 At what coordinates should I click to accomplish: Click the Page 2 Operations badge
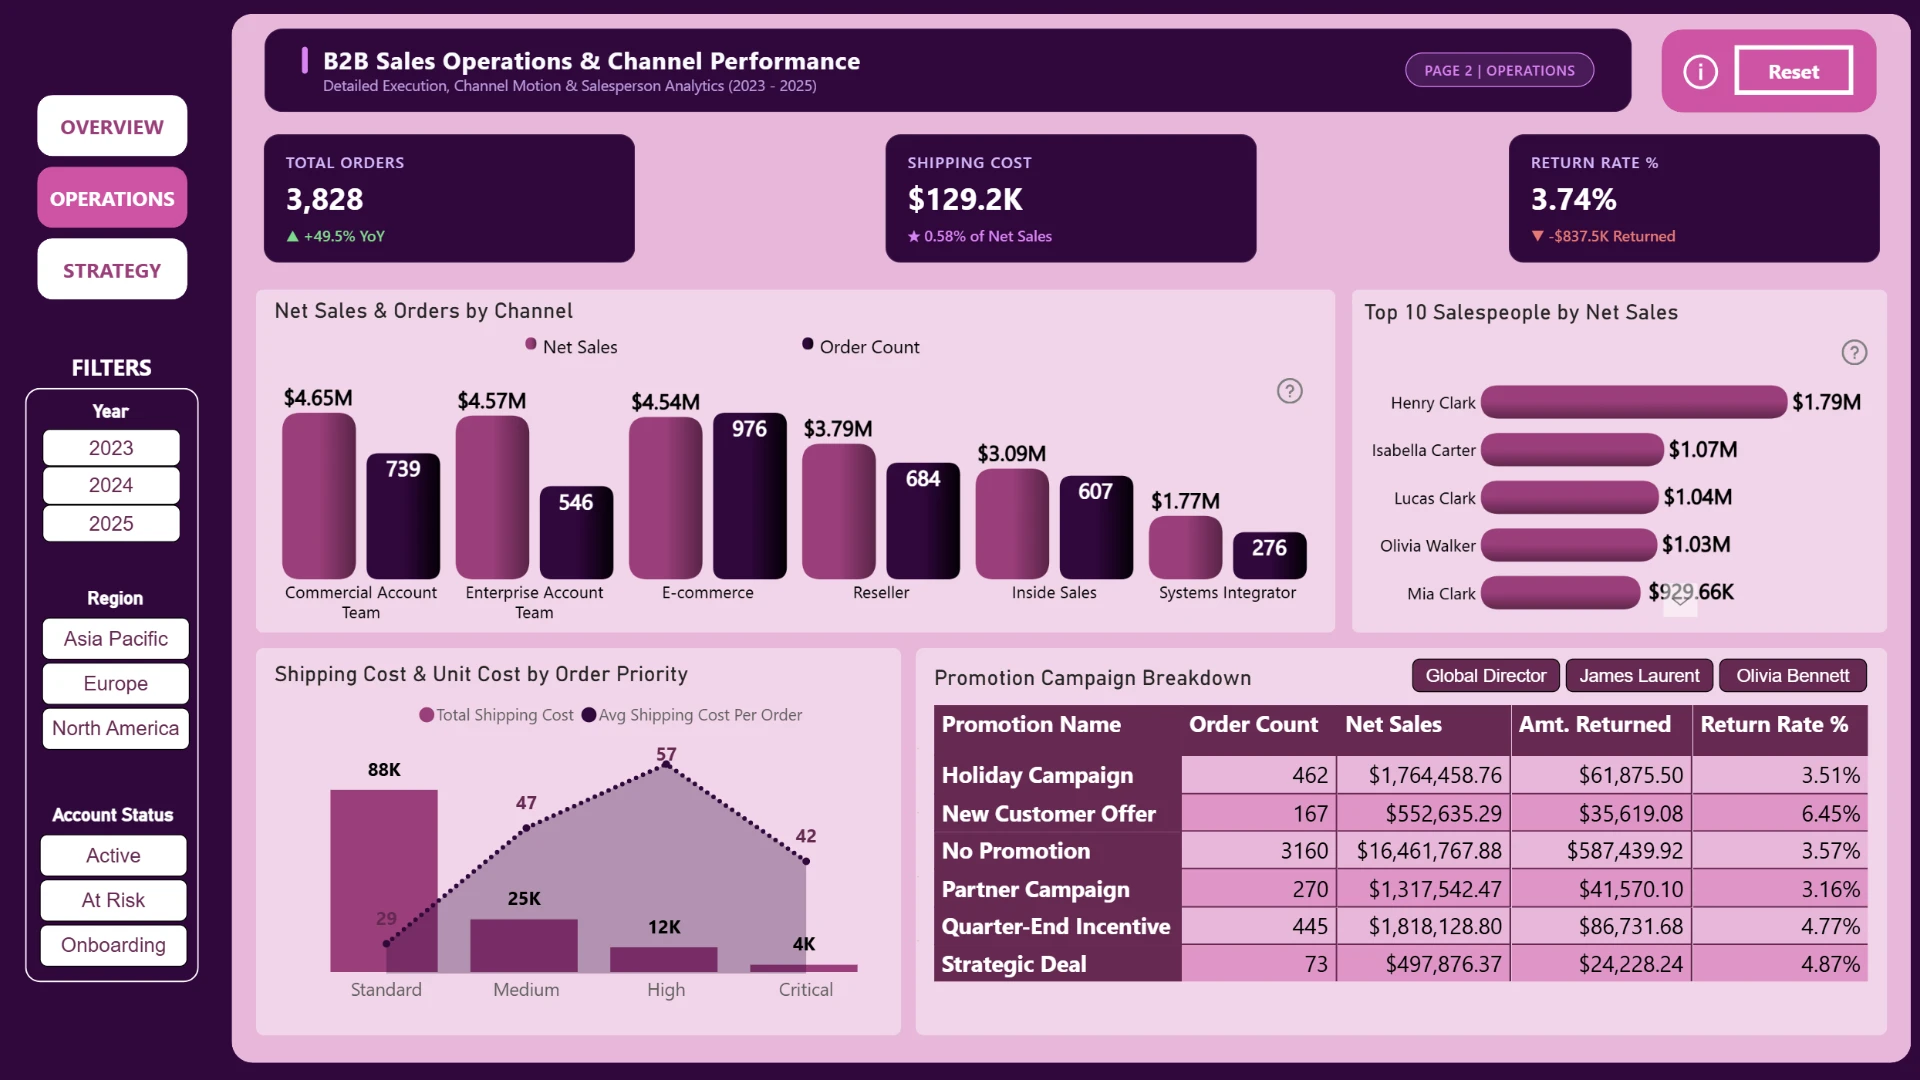[x=1499, y=70]
